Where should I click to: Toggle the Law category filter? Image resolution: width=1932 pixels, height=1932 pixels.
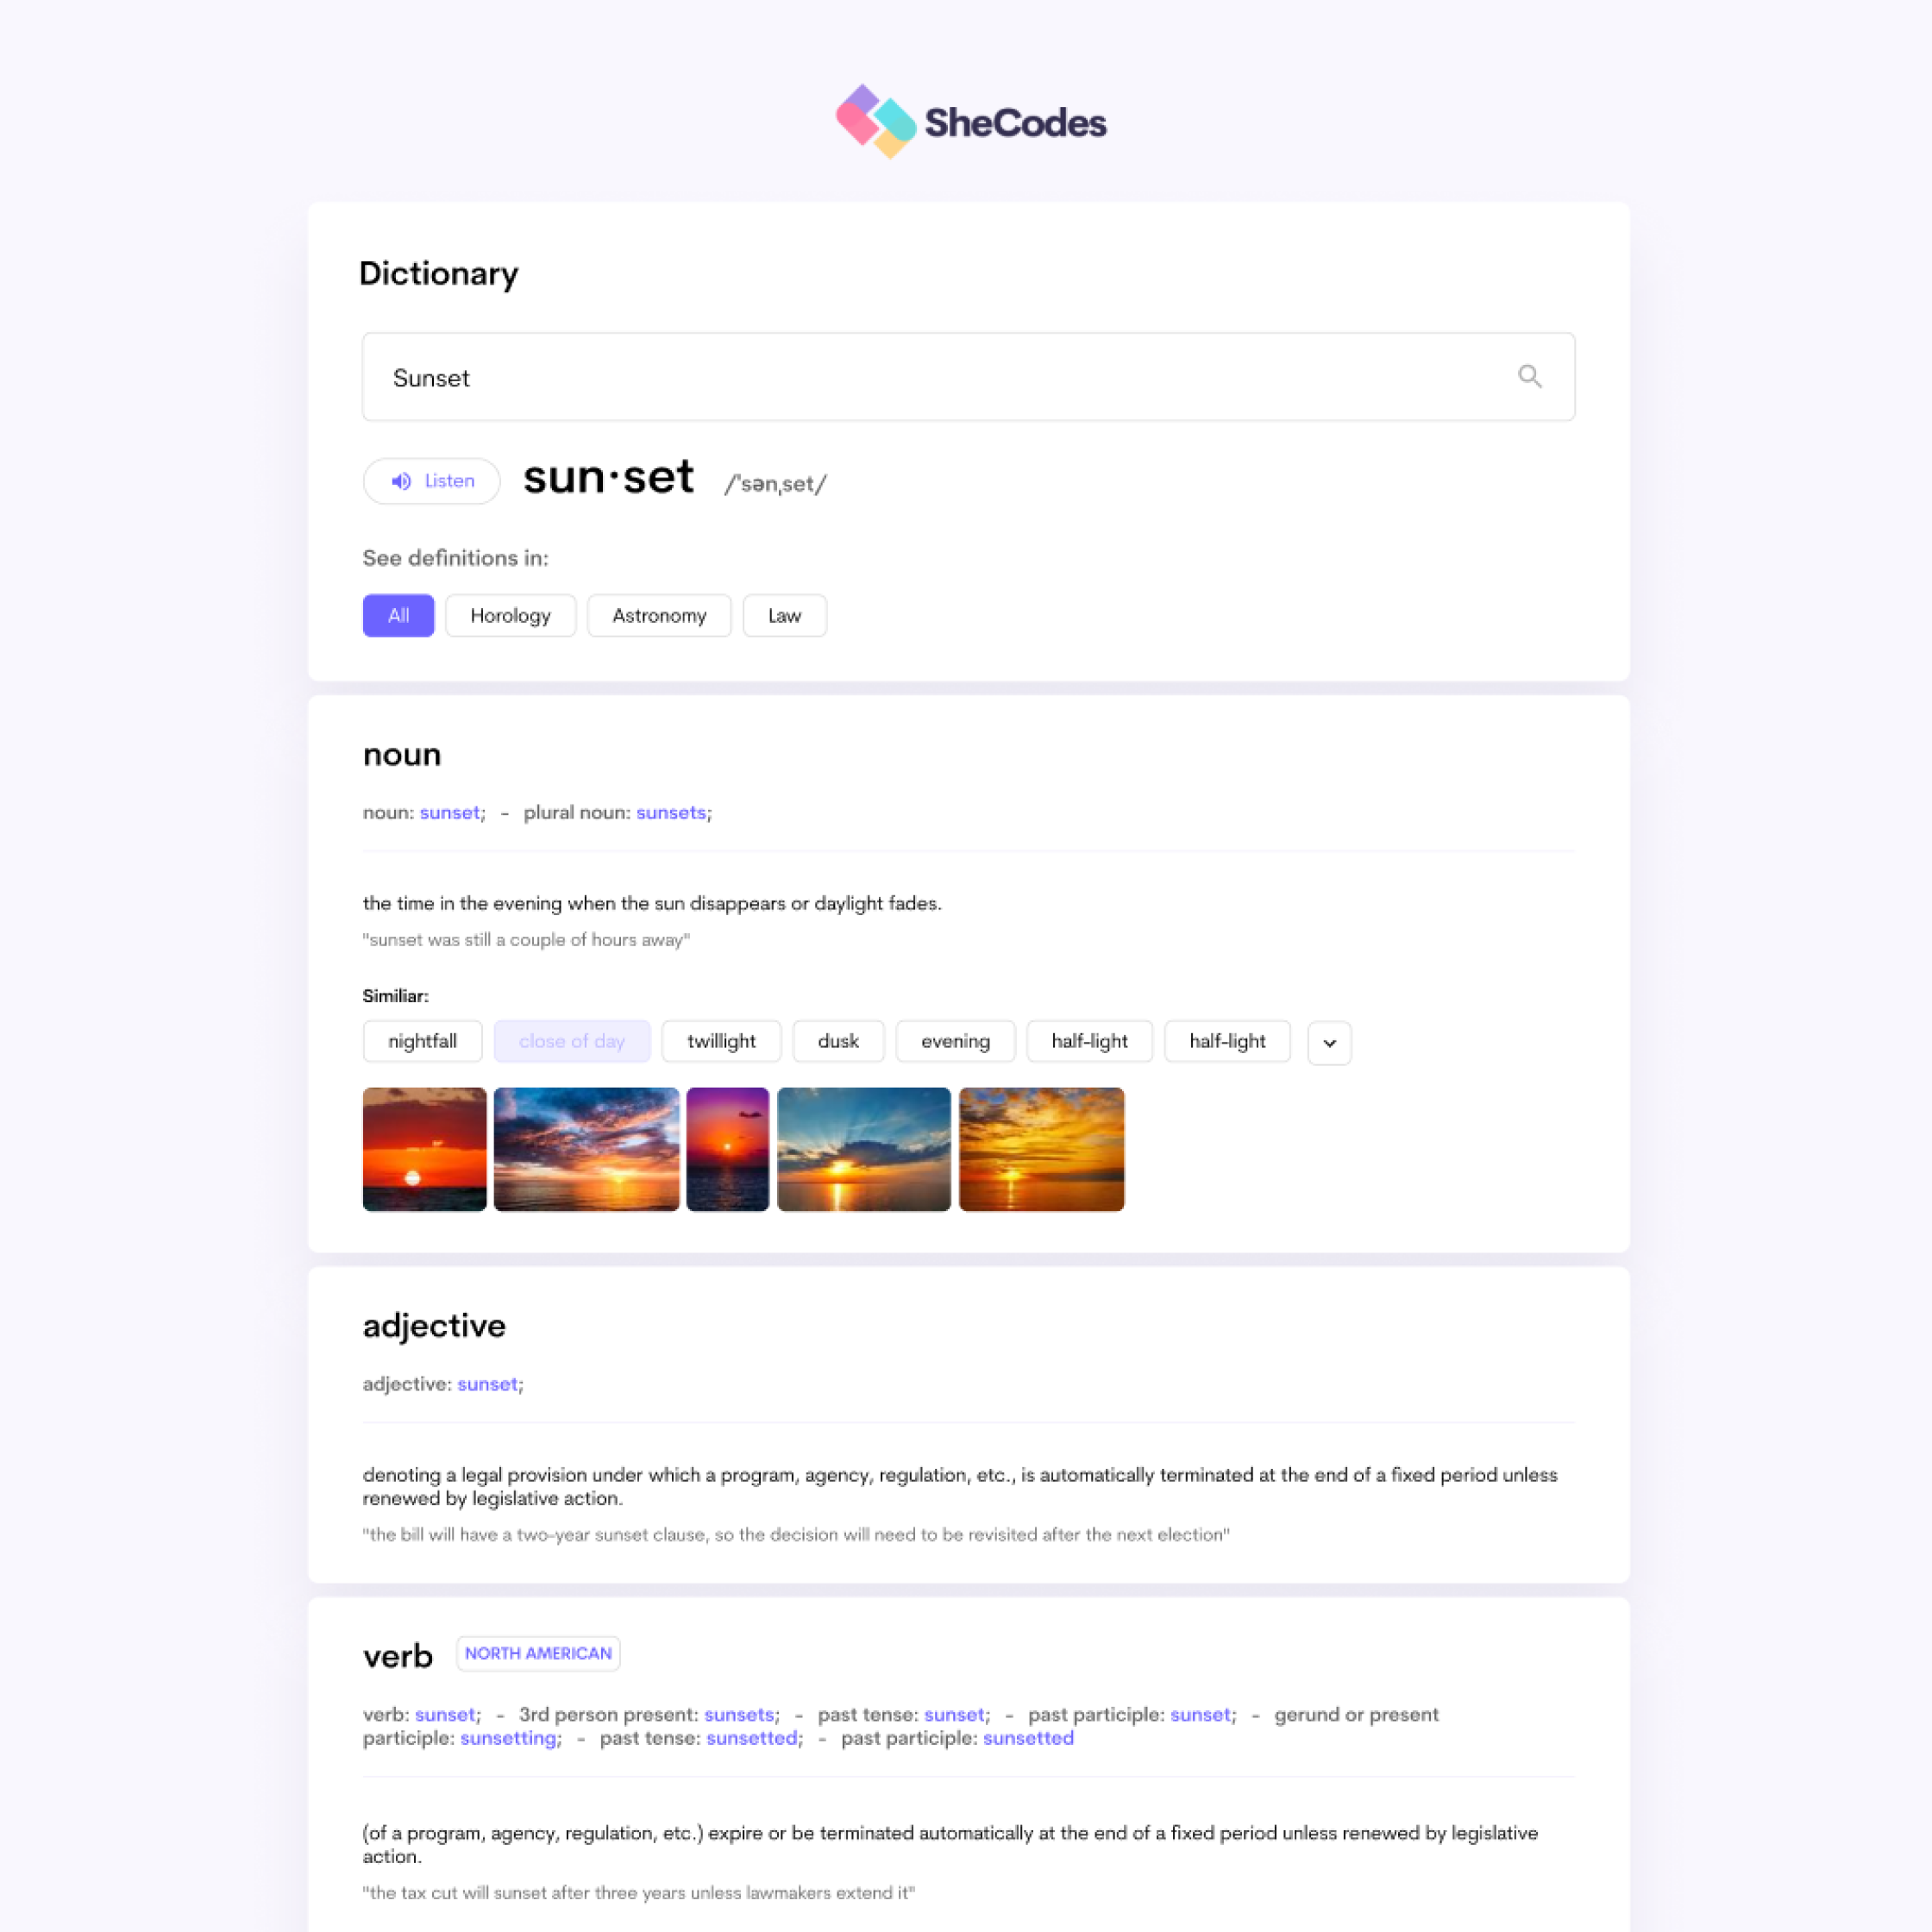point(784,616)
